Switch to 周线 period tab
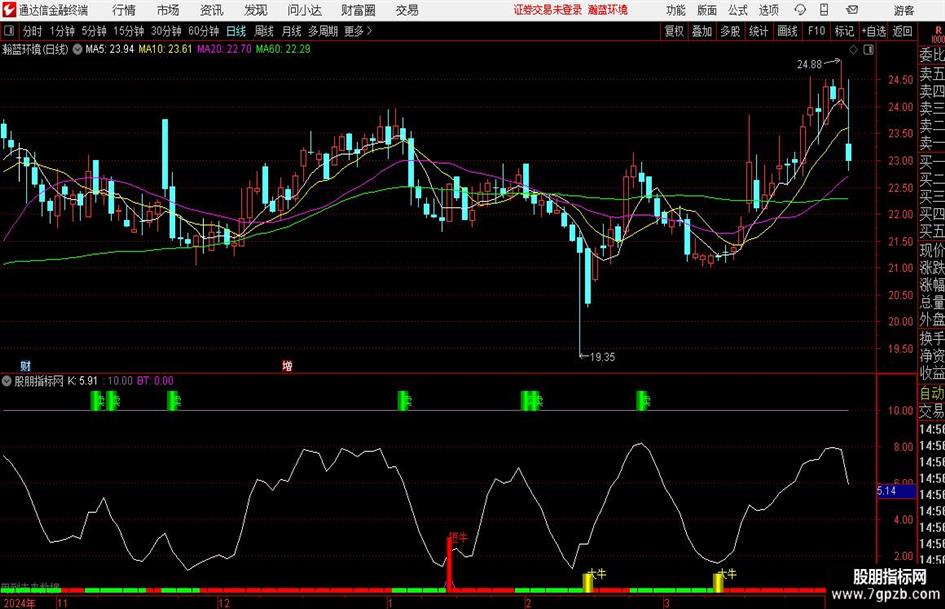Viewport: 945px width, 609px height. pyautogui.click(x=264, y=31)
